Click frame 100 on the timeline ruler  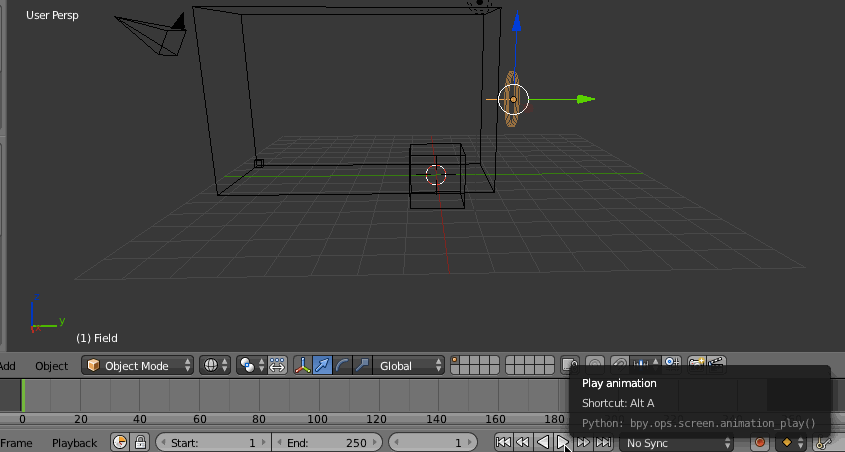point(317,419)
